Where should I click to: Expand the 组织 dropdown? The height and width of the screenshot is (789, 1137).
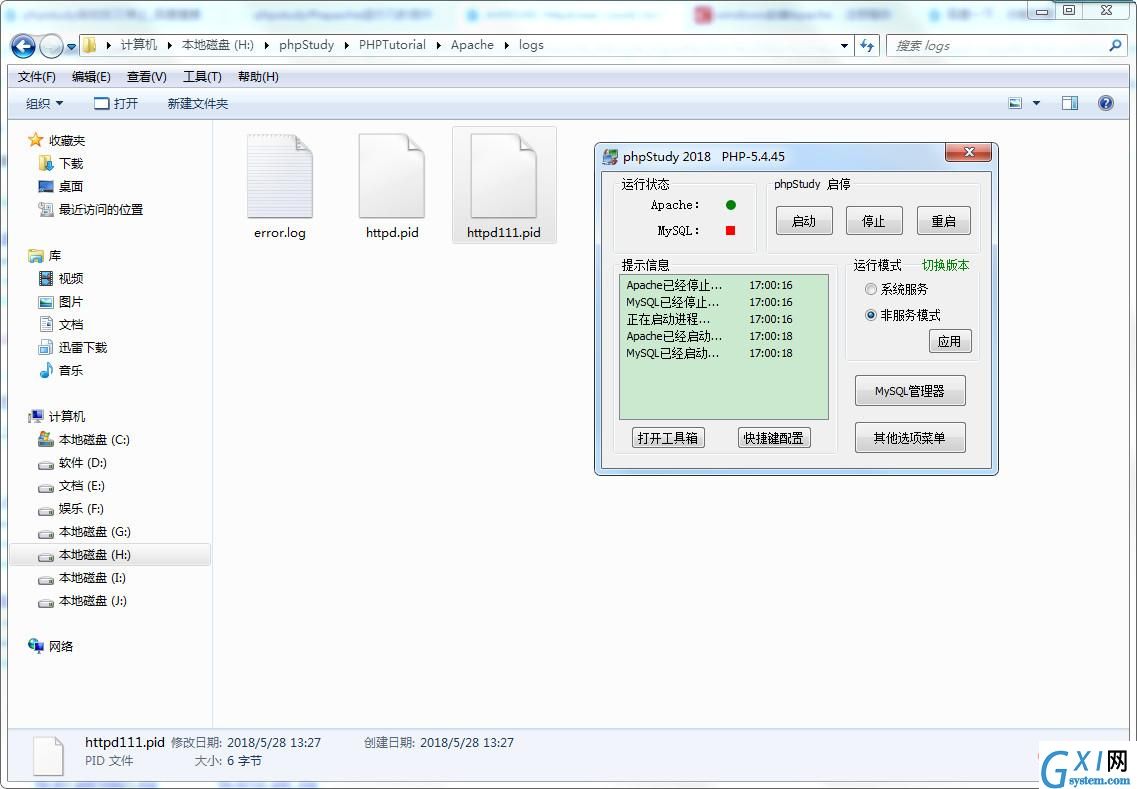pyautogui.click(x=44, y=104)
